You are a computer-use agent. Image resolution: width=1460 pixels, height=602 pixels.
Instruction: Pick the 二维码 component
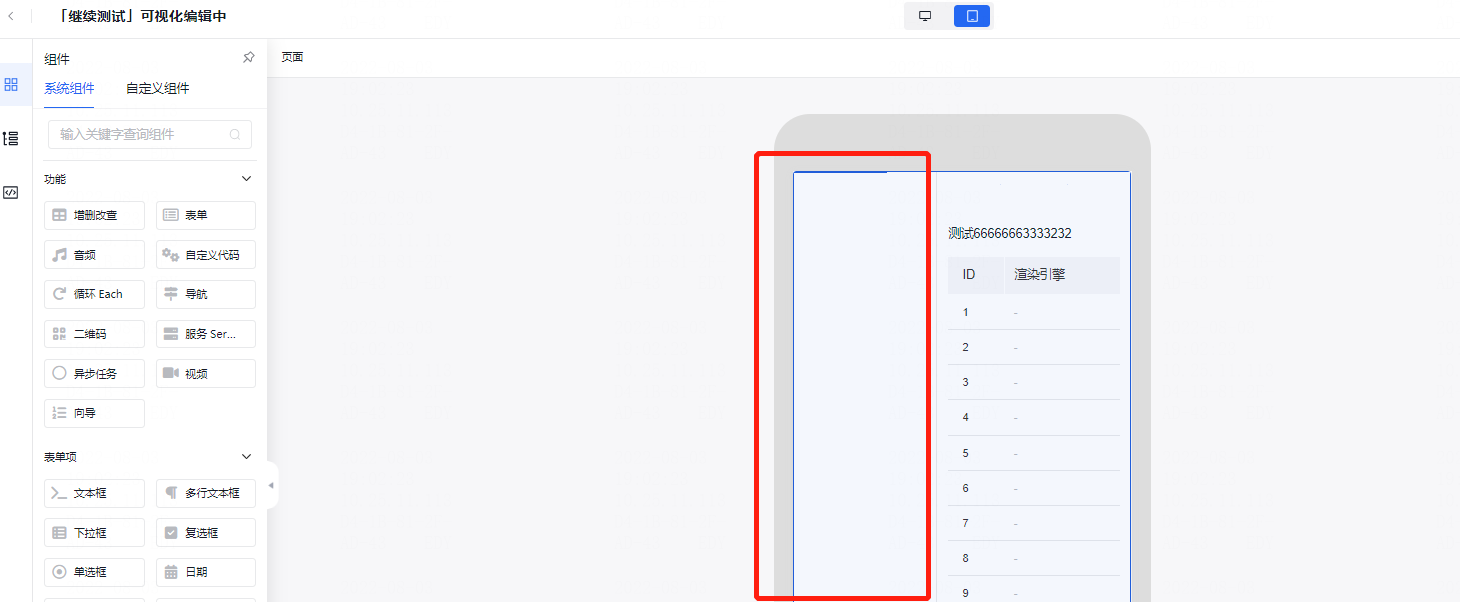(95, 334)
